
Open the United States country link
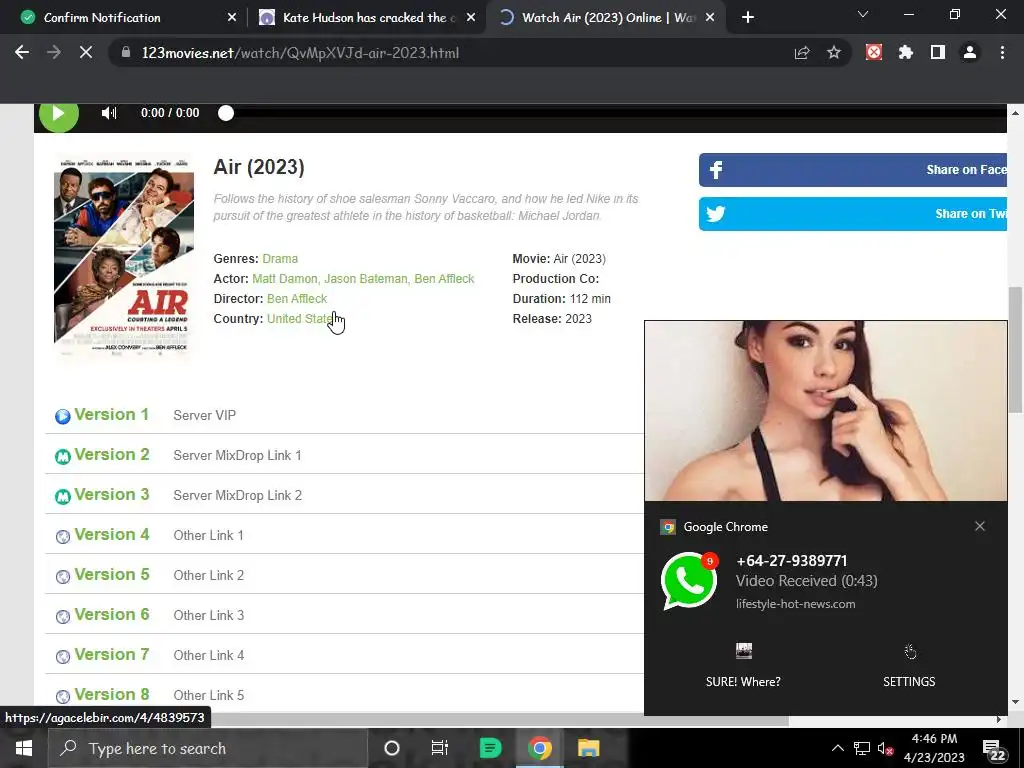(x=301, y=319)
